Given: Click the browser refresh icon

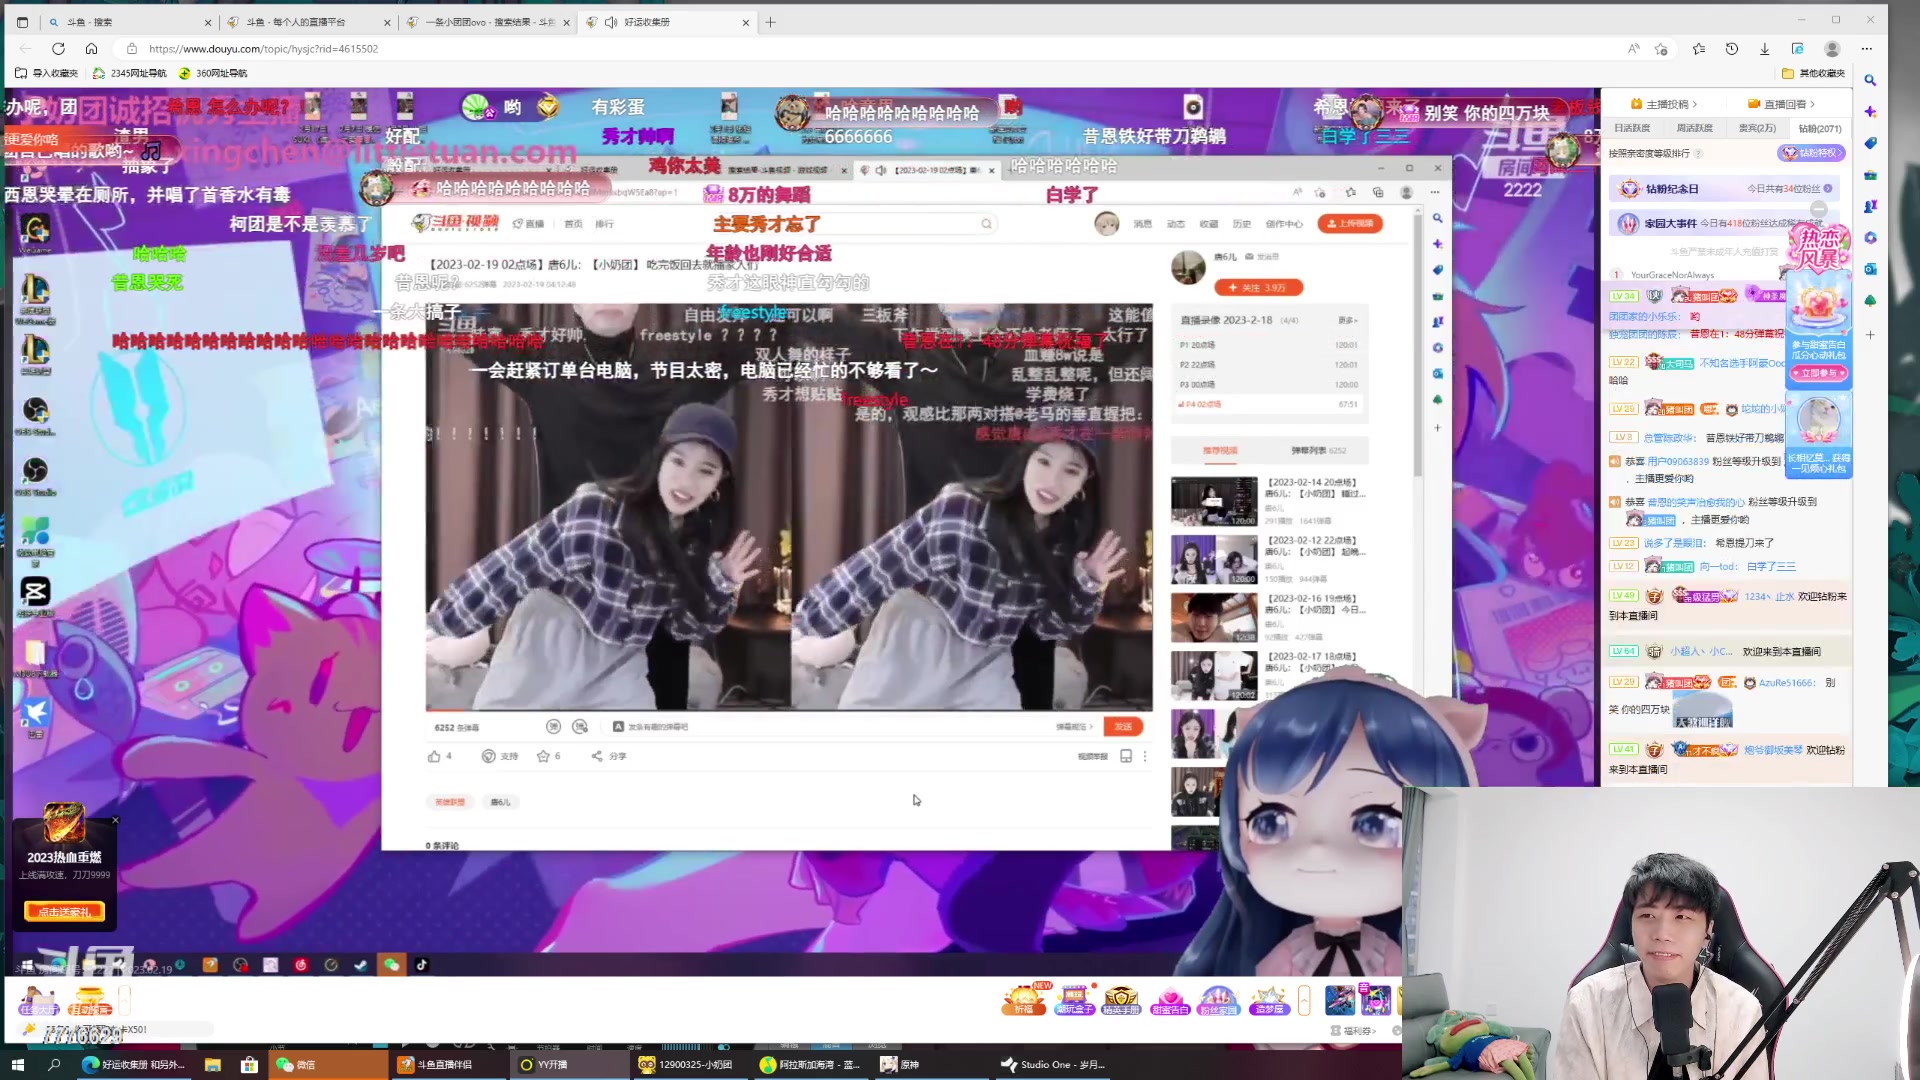Looking at the screenshot, I should (58, 48).
